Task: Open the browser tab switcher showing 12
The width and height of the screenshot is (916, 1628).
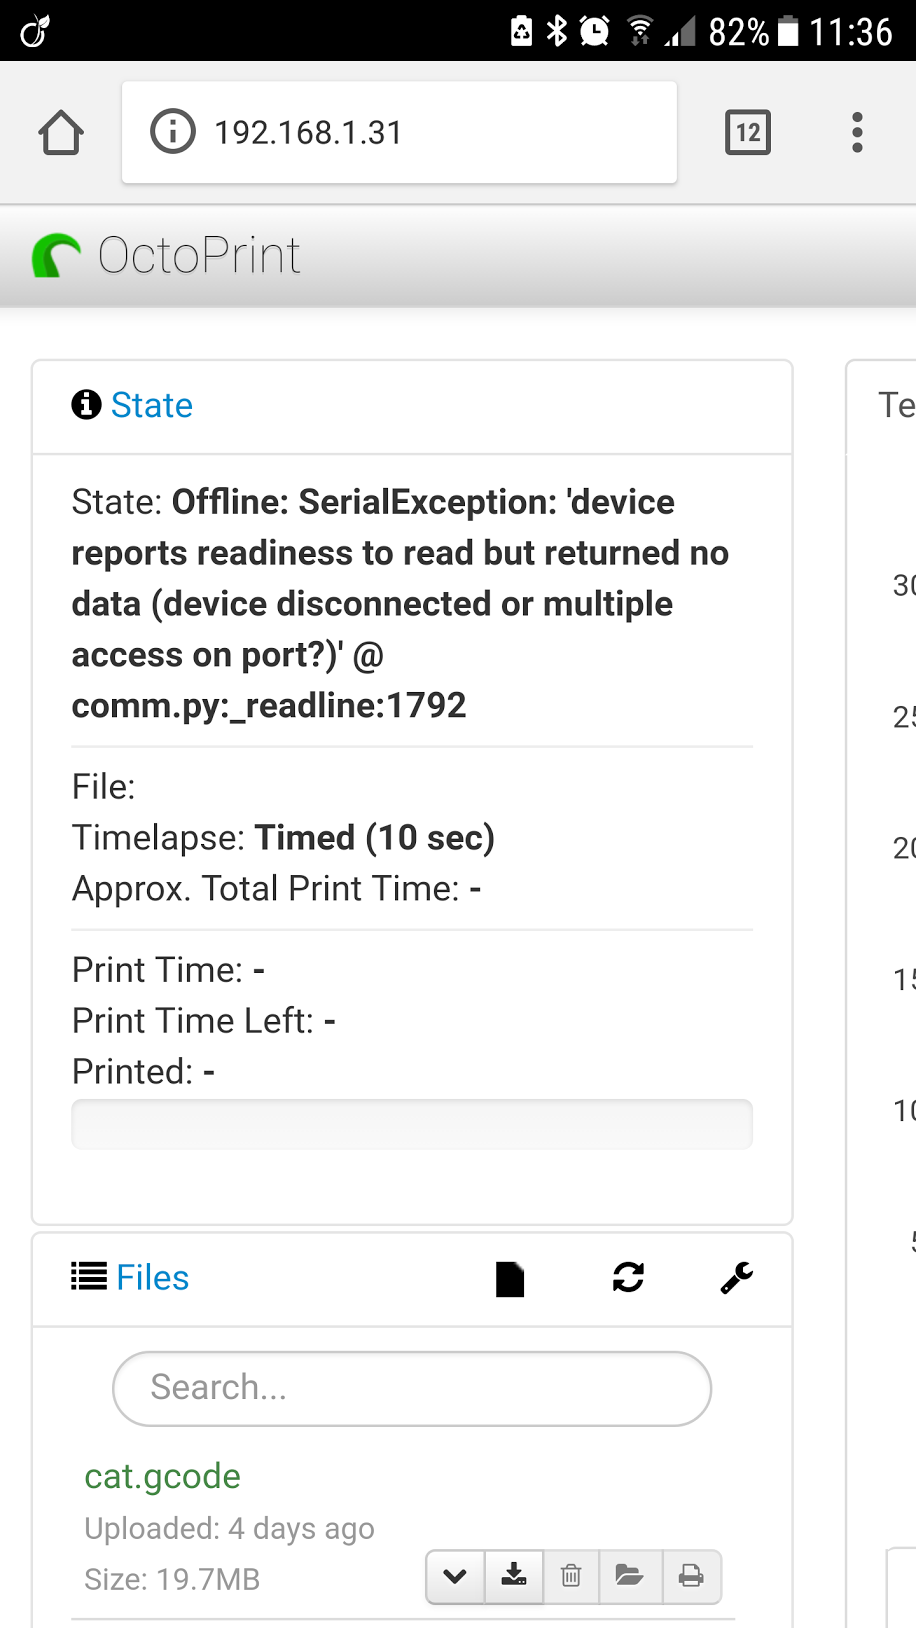Action: (x=747, y=132)
